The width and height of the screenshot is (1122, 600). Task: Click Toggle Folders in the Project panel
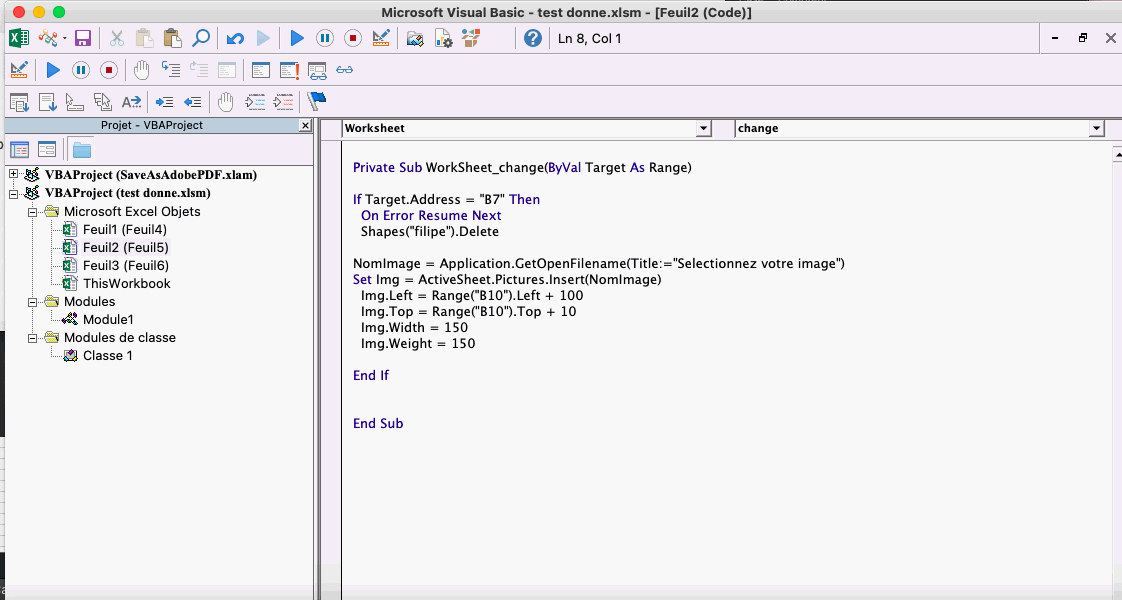(82, 149)
